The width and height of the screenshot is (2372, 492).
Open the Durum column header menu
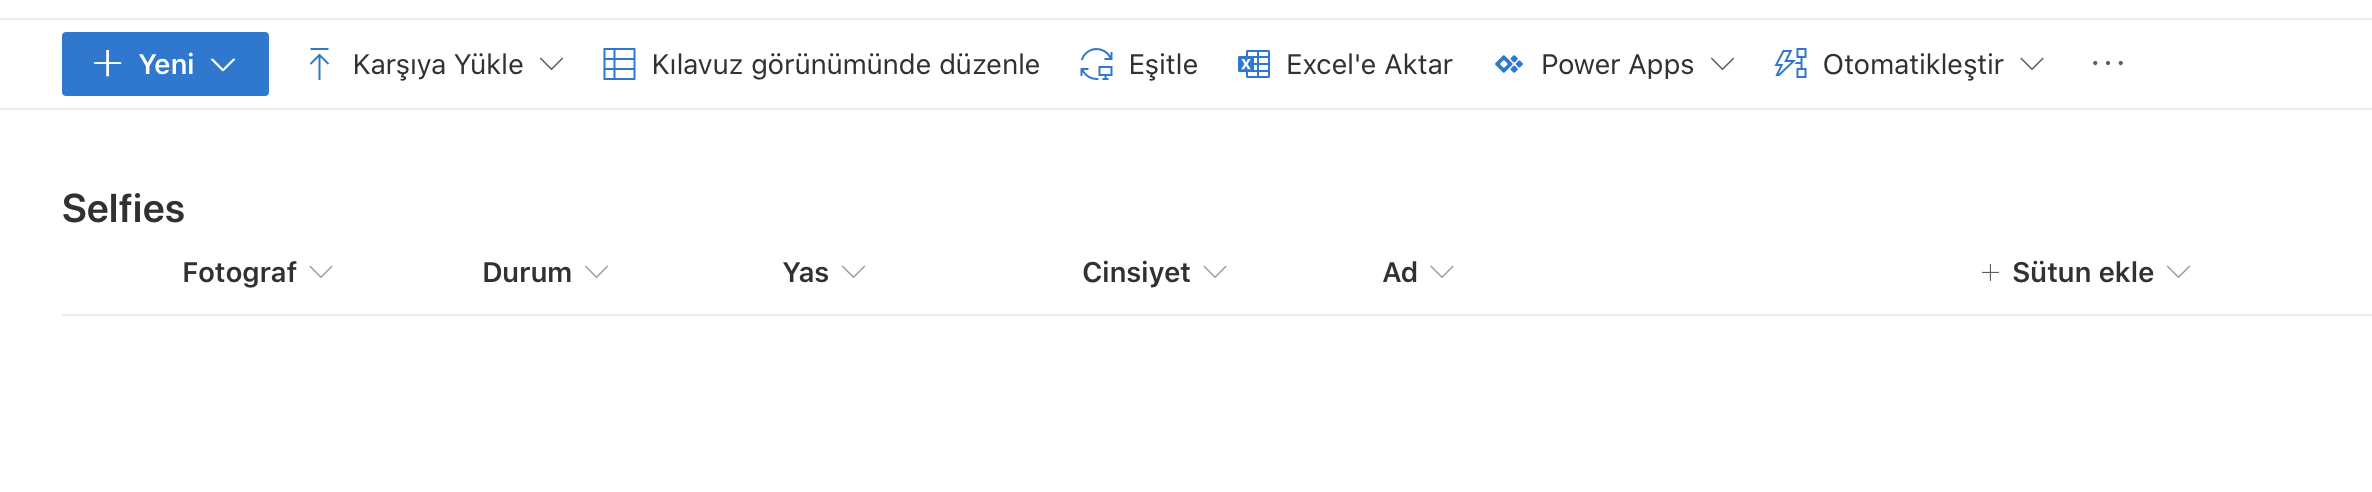point(545,272)
